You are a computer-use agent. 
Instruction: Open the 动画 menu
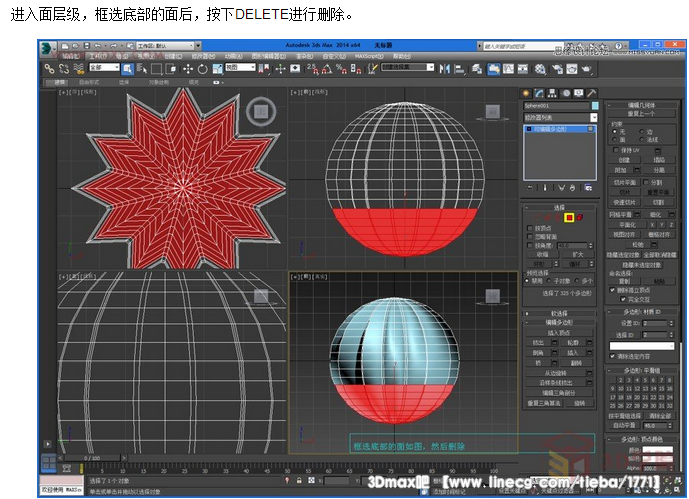click(233, 56)
